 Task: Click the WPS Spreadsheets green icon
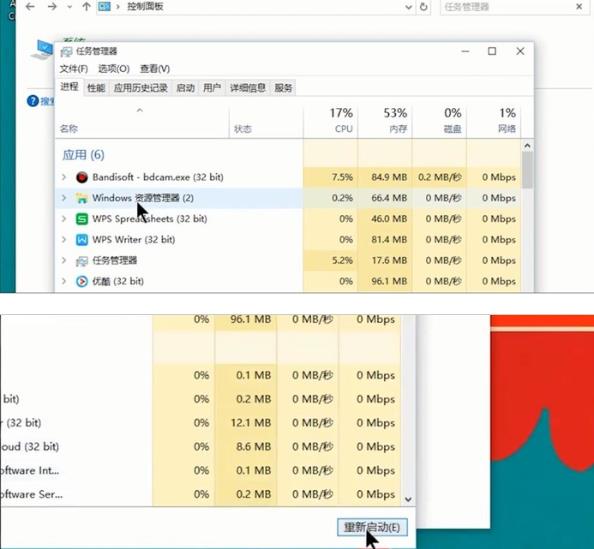82,219
